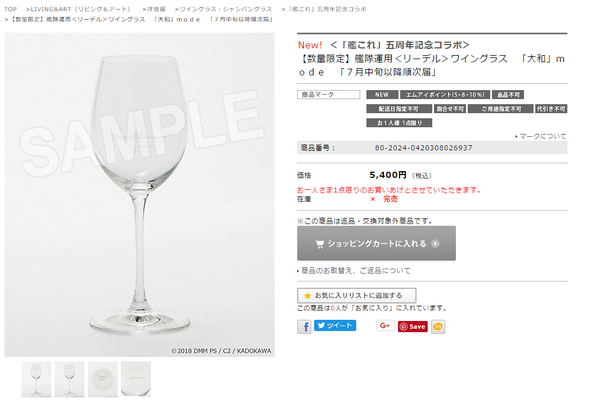Click the yellow mixi check icon
600x402 pixels.
pyautogui.click(x=438, y=327)
